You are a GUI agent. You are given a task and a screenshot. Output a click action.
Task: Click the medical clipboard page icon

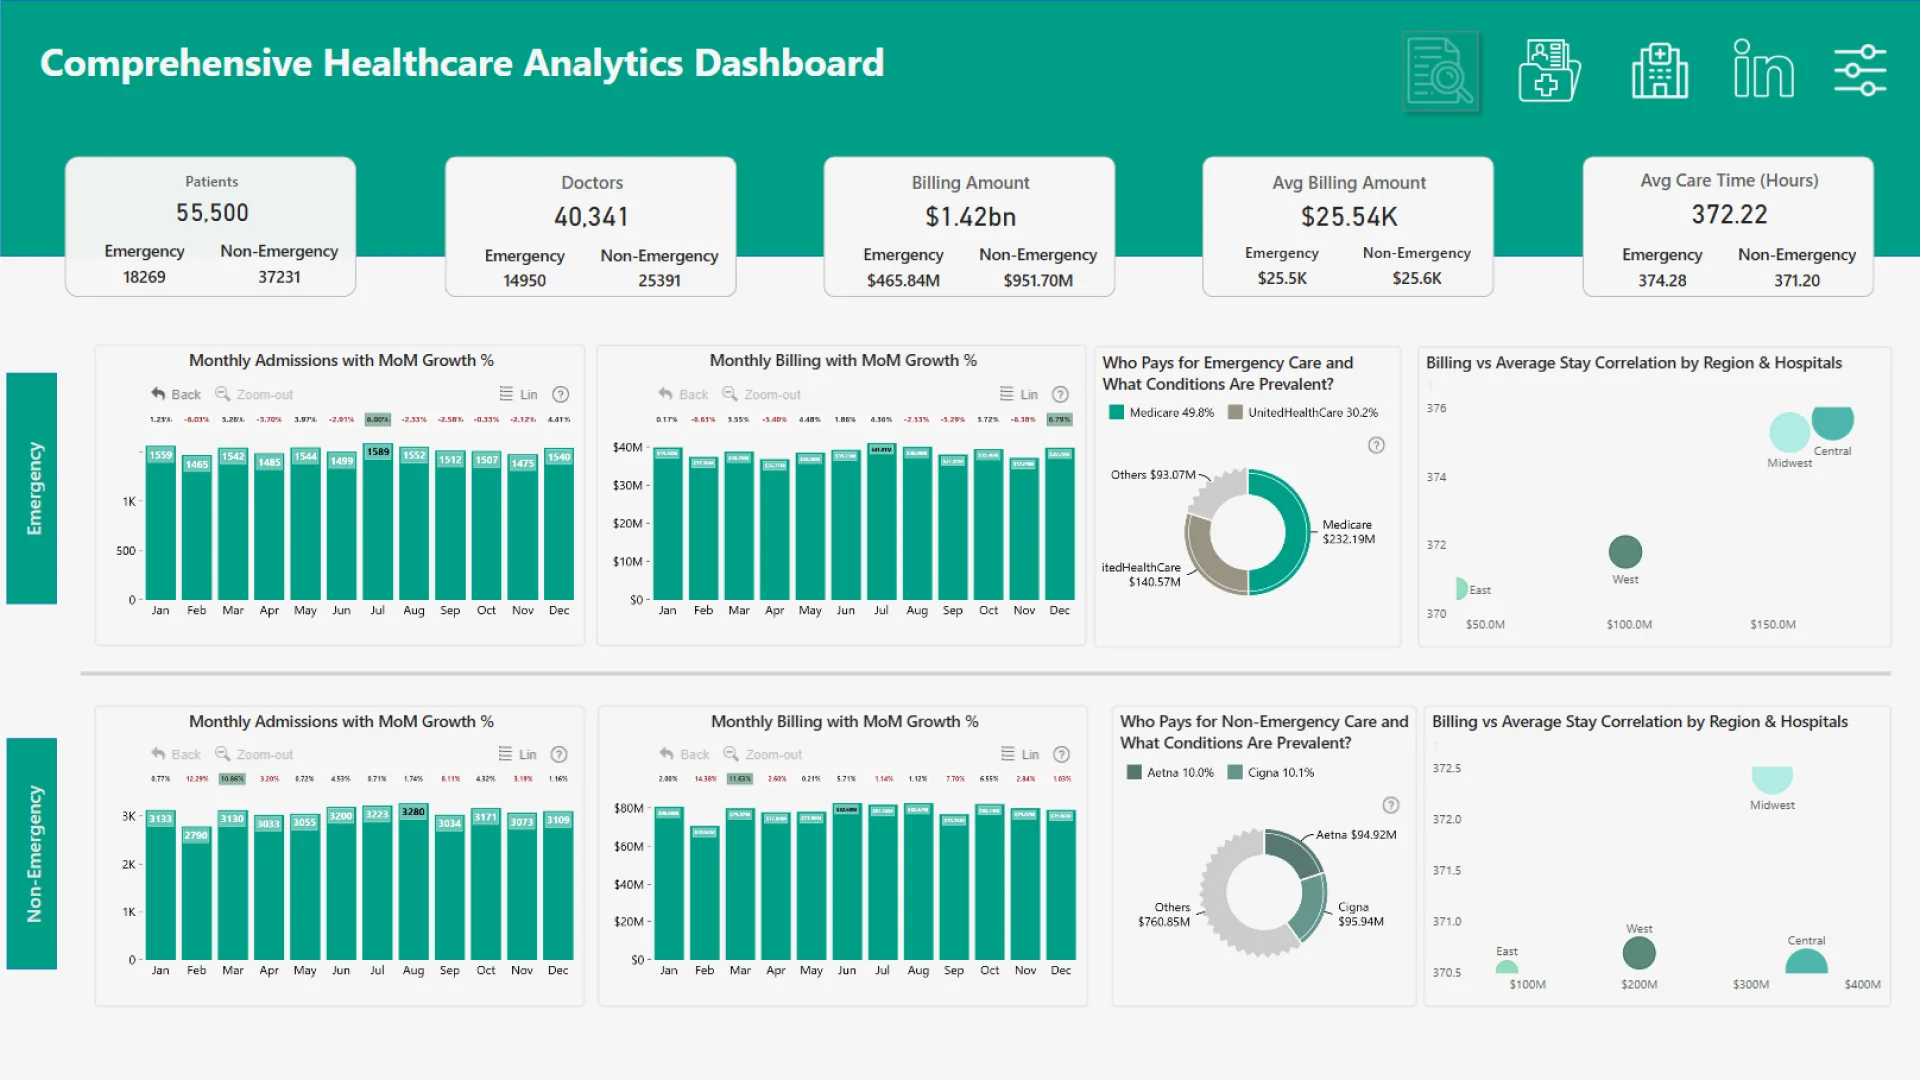(1548, 71)
